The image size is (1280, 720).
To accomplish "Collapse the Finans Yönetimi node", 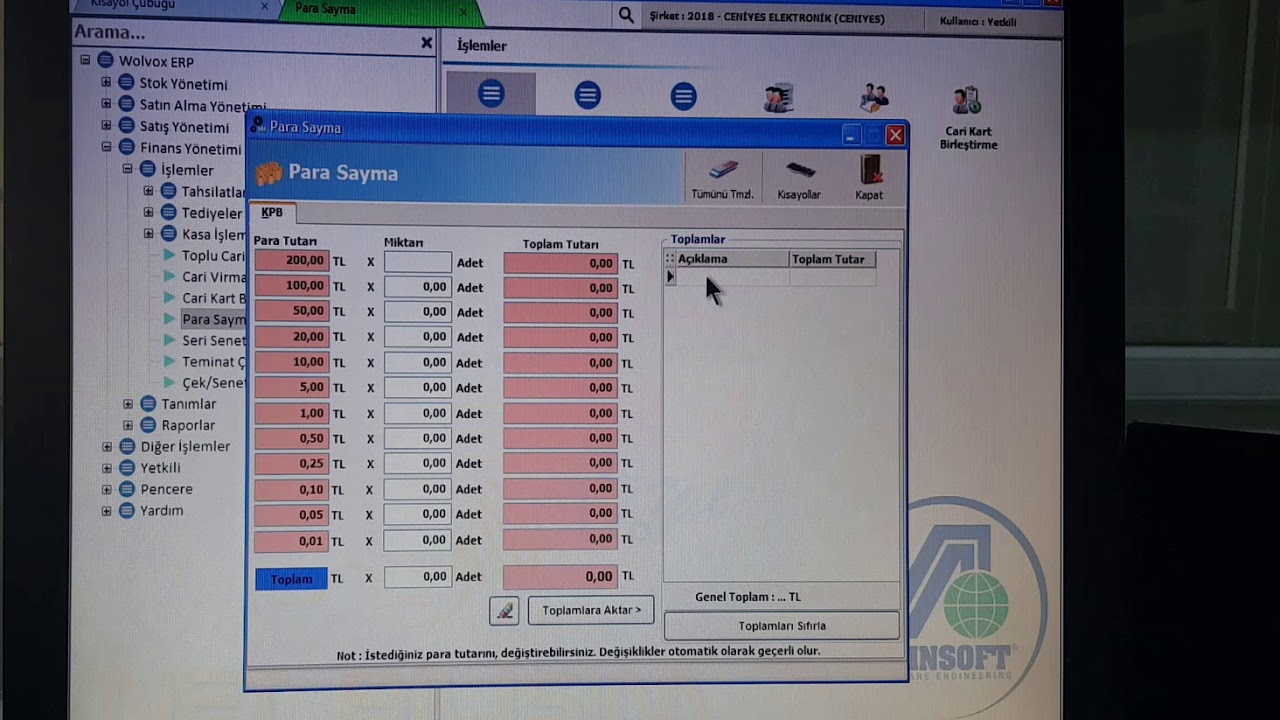I will click(106, 147).
